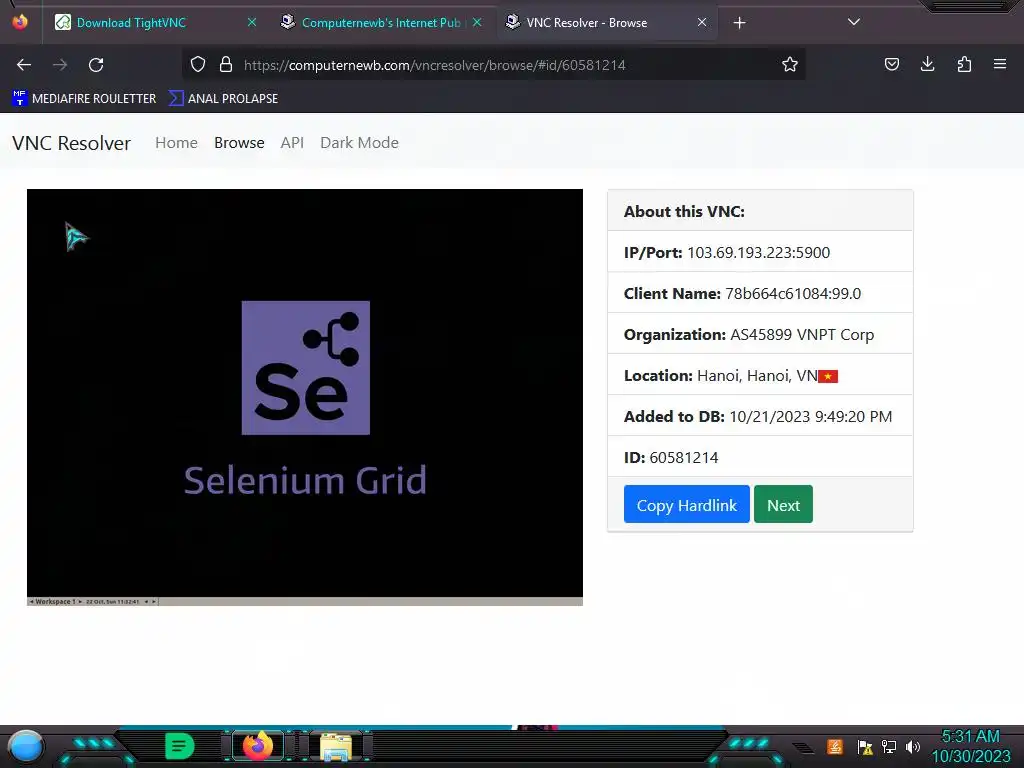
Task: Click the URL address field
Action: [493, 65]
